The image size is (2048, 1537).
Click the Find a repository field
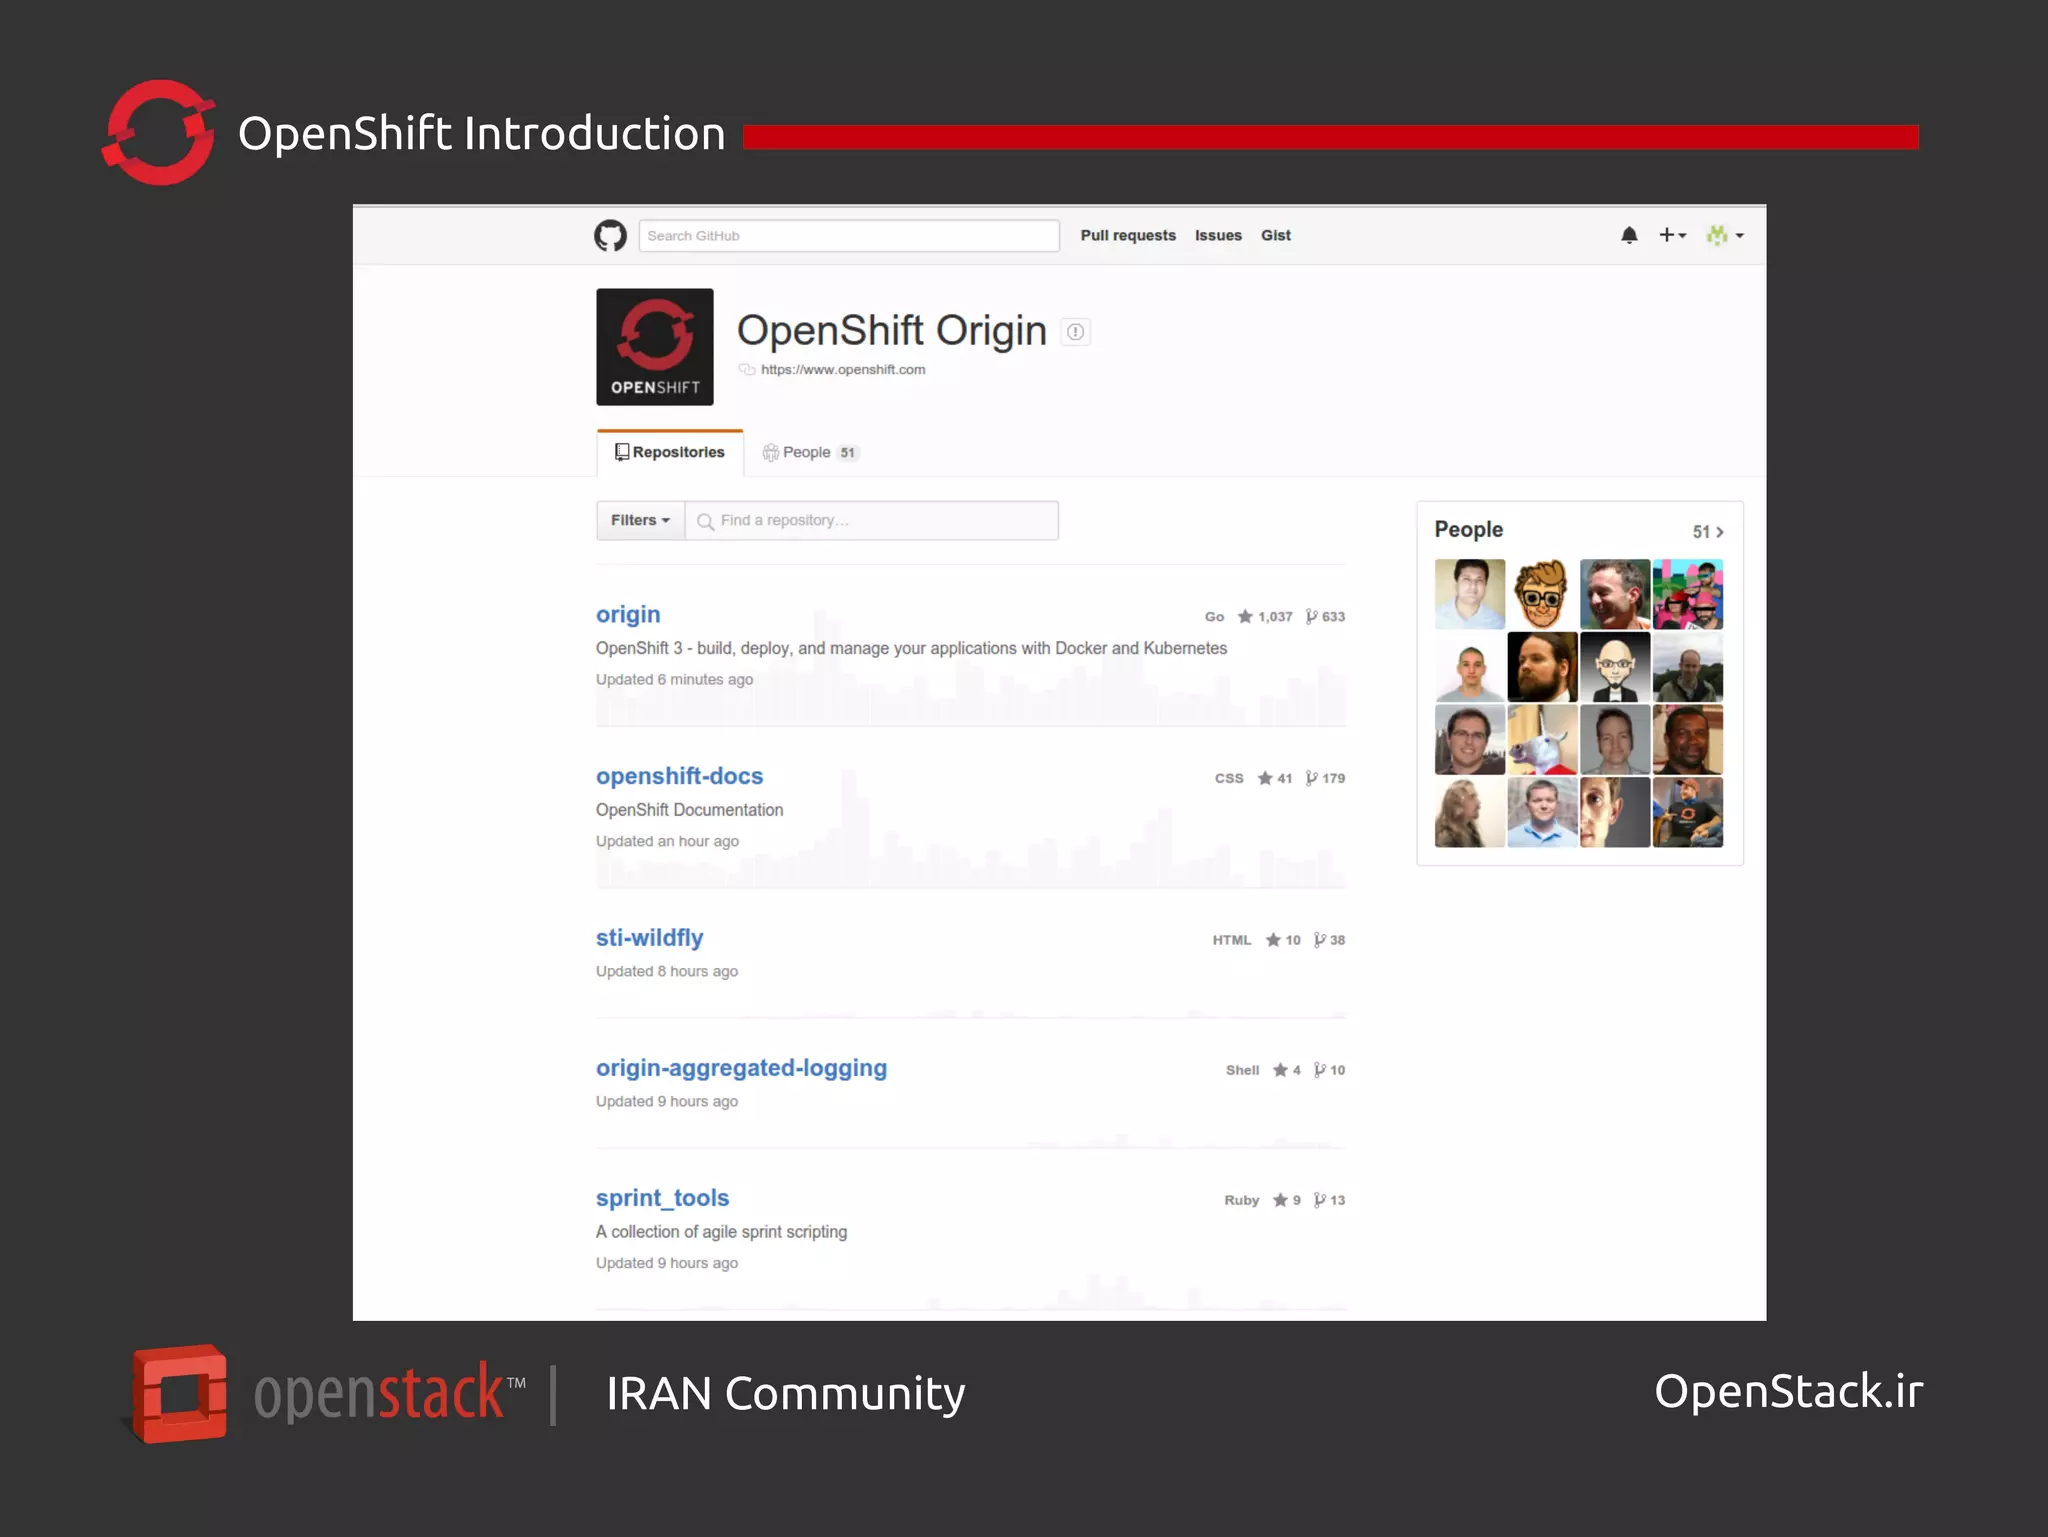click(x=871, y=520)
